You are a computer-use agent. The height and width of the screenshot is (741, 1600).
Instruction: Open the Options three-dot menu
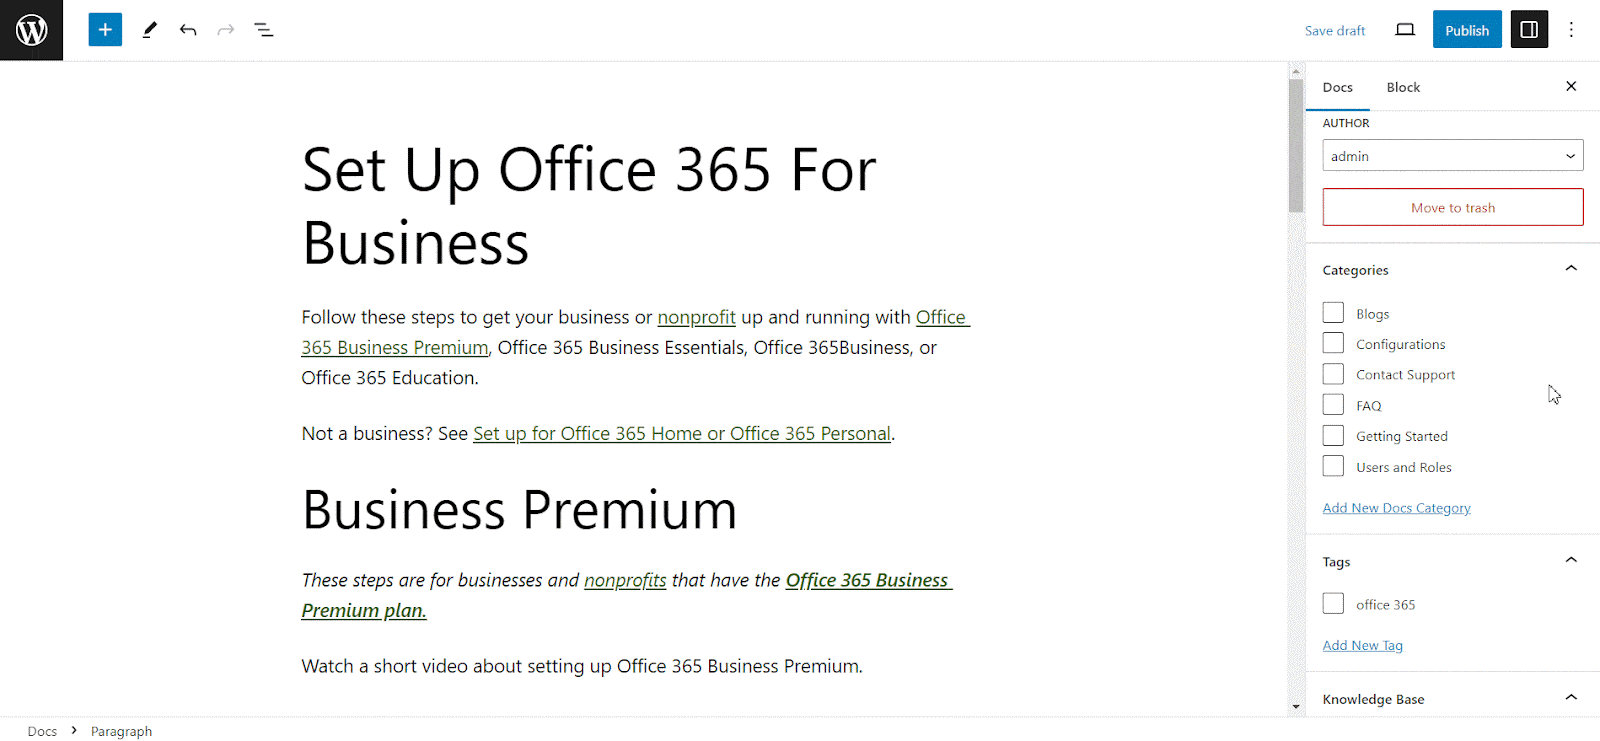[1571, 30]
